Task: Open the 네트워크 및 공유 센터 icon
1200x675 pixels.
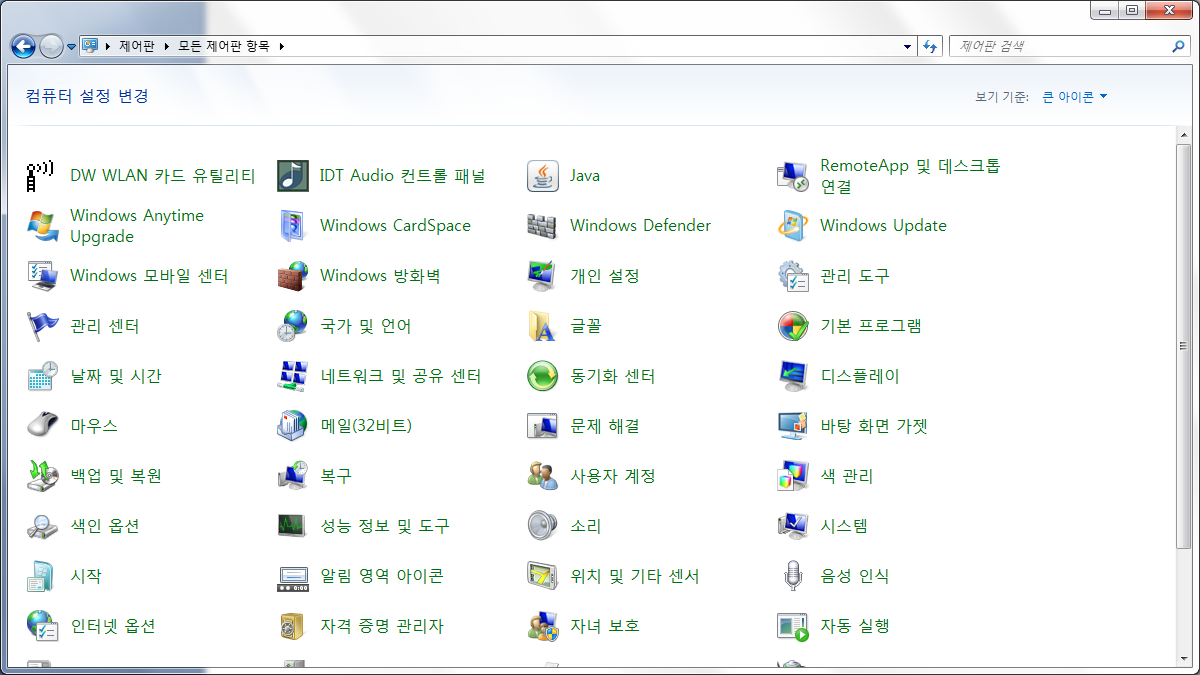Action: click(293, 376)
